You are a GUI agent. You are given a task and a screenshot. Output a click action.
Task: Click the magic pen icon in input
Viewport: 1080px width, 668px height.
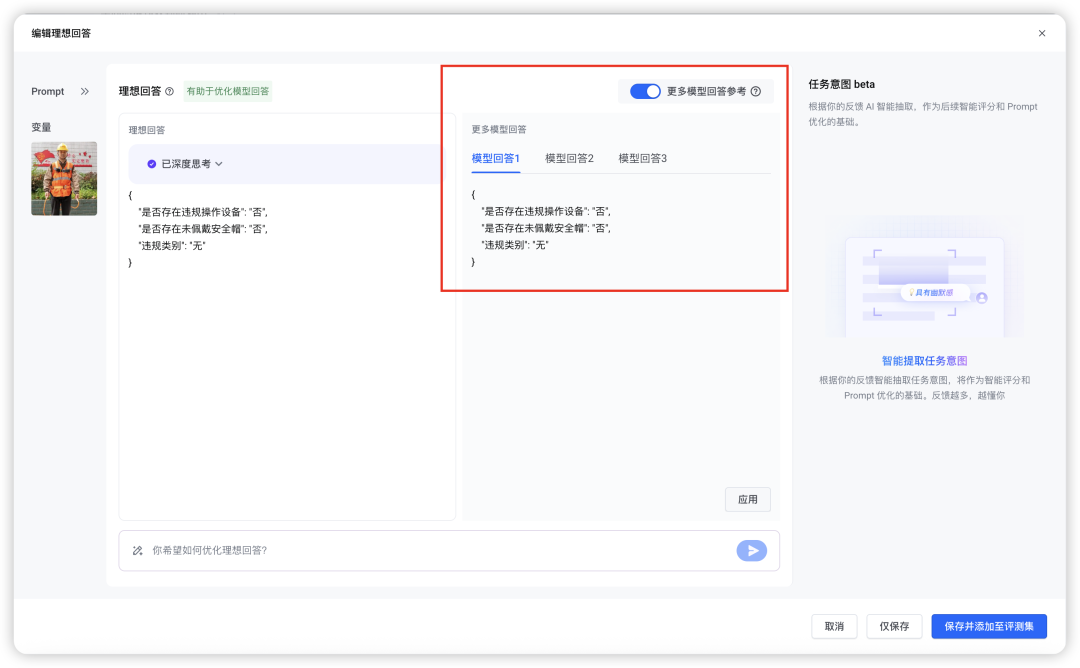(x=138, y=550)
